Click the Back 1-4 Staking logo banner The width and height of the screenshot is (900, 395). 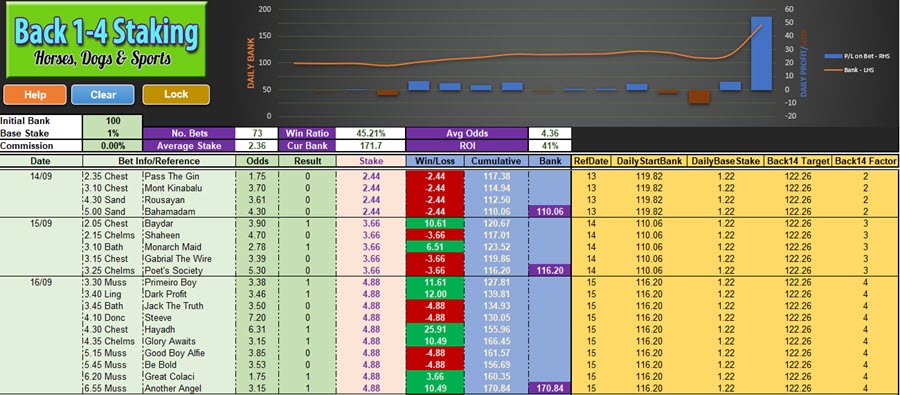(x=107, y=40)
